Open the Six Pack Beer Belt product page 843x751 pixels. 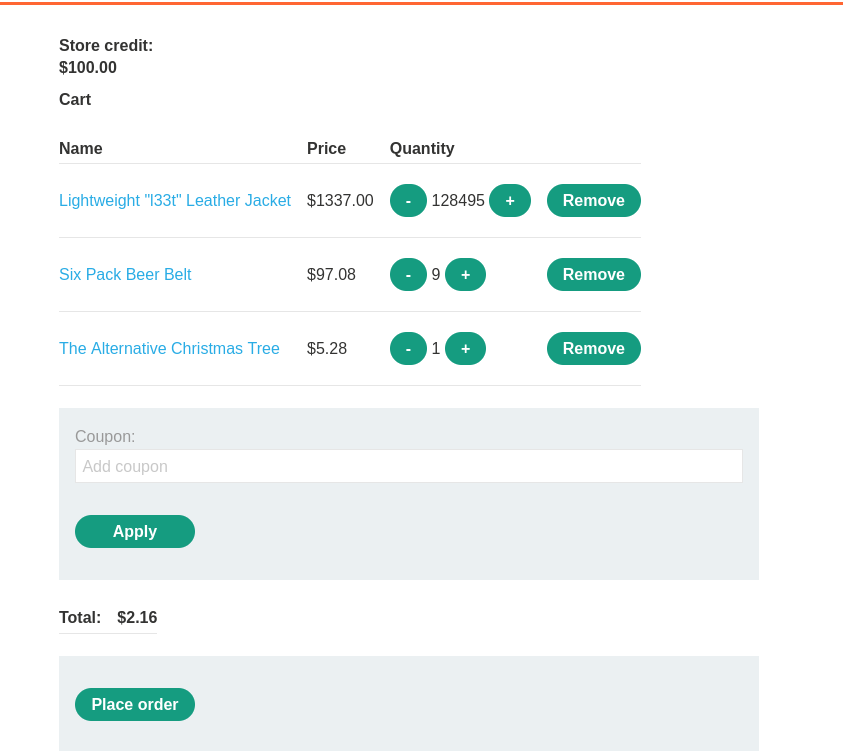125,275
